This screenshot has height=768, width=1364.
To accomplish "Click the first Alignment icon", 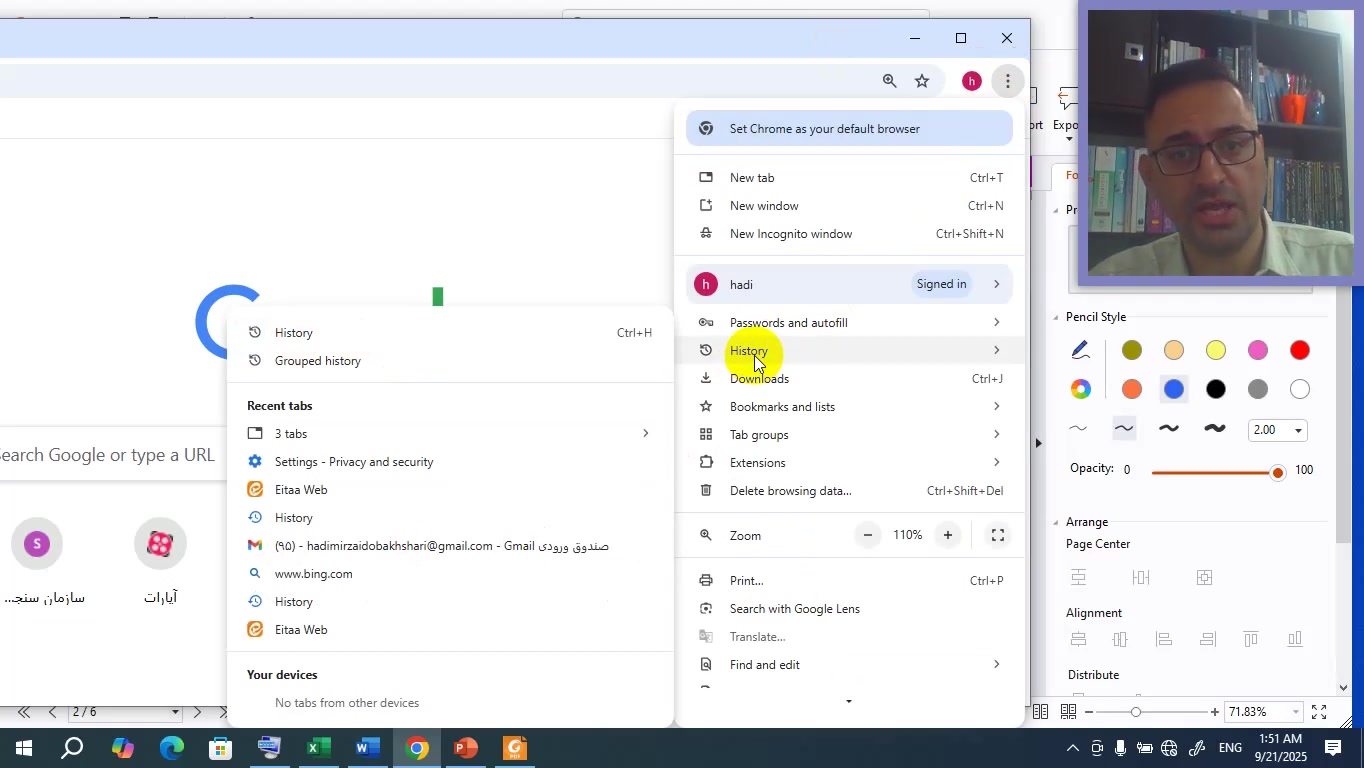I will 1078,639.
